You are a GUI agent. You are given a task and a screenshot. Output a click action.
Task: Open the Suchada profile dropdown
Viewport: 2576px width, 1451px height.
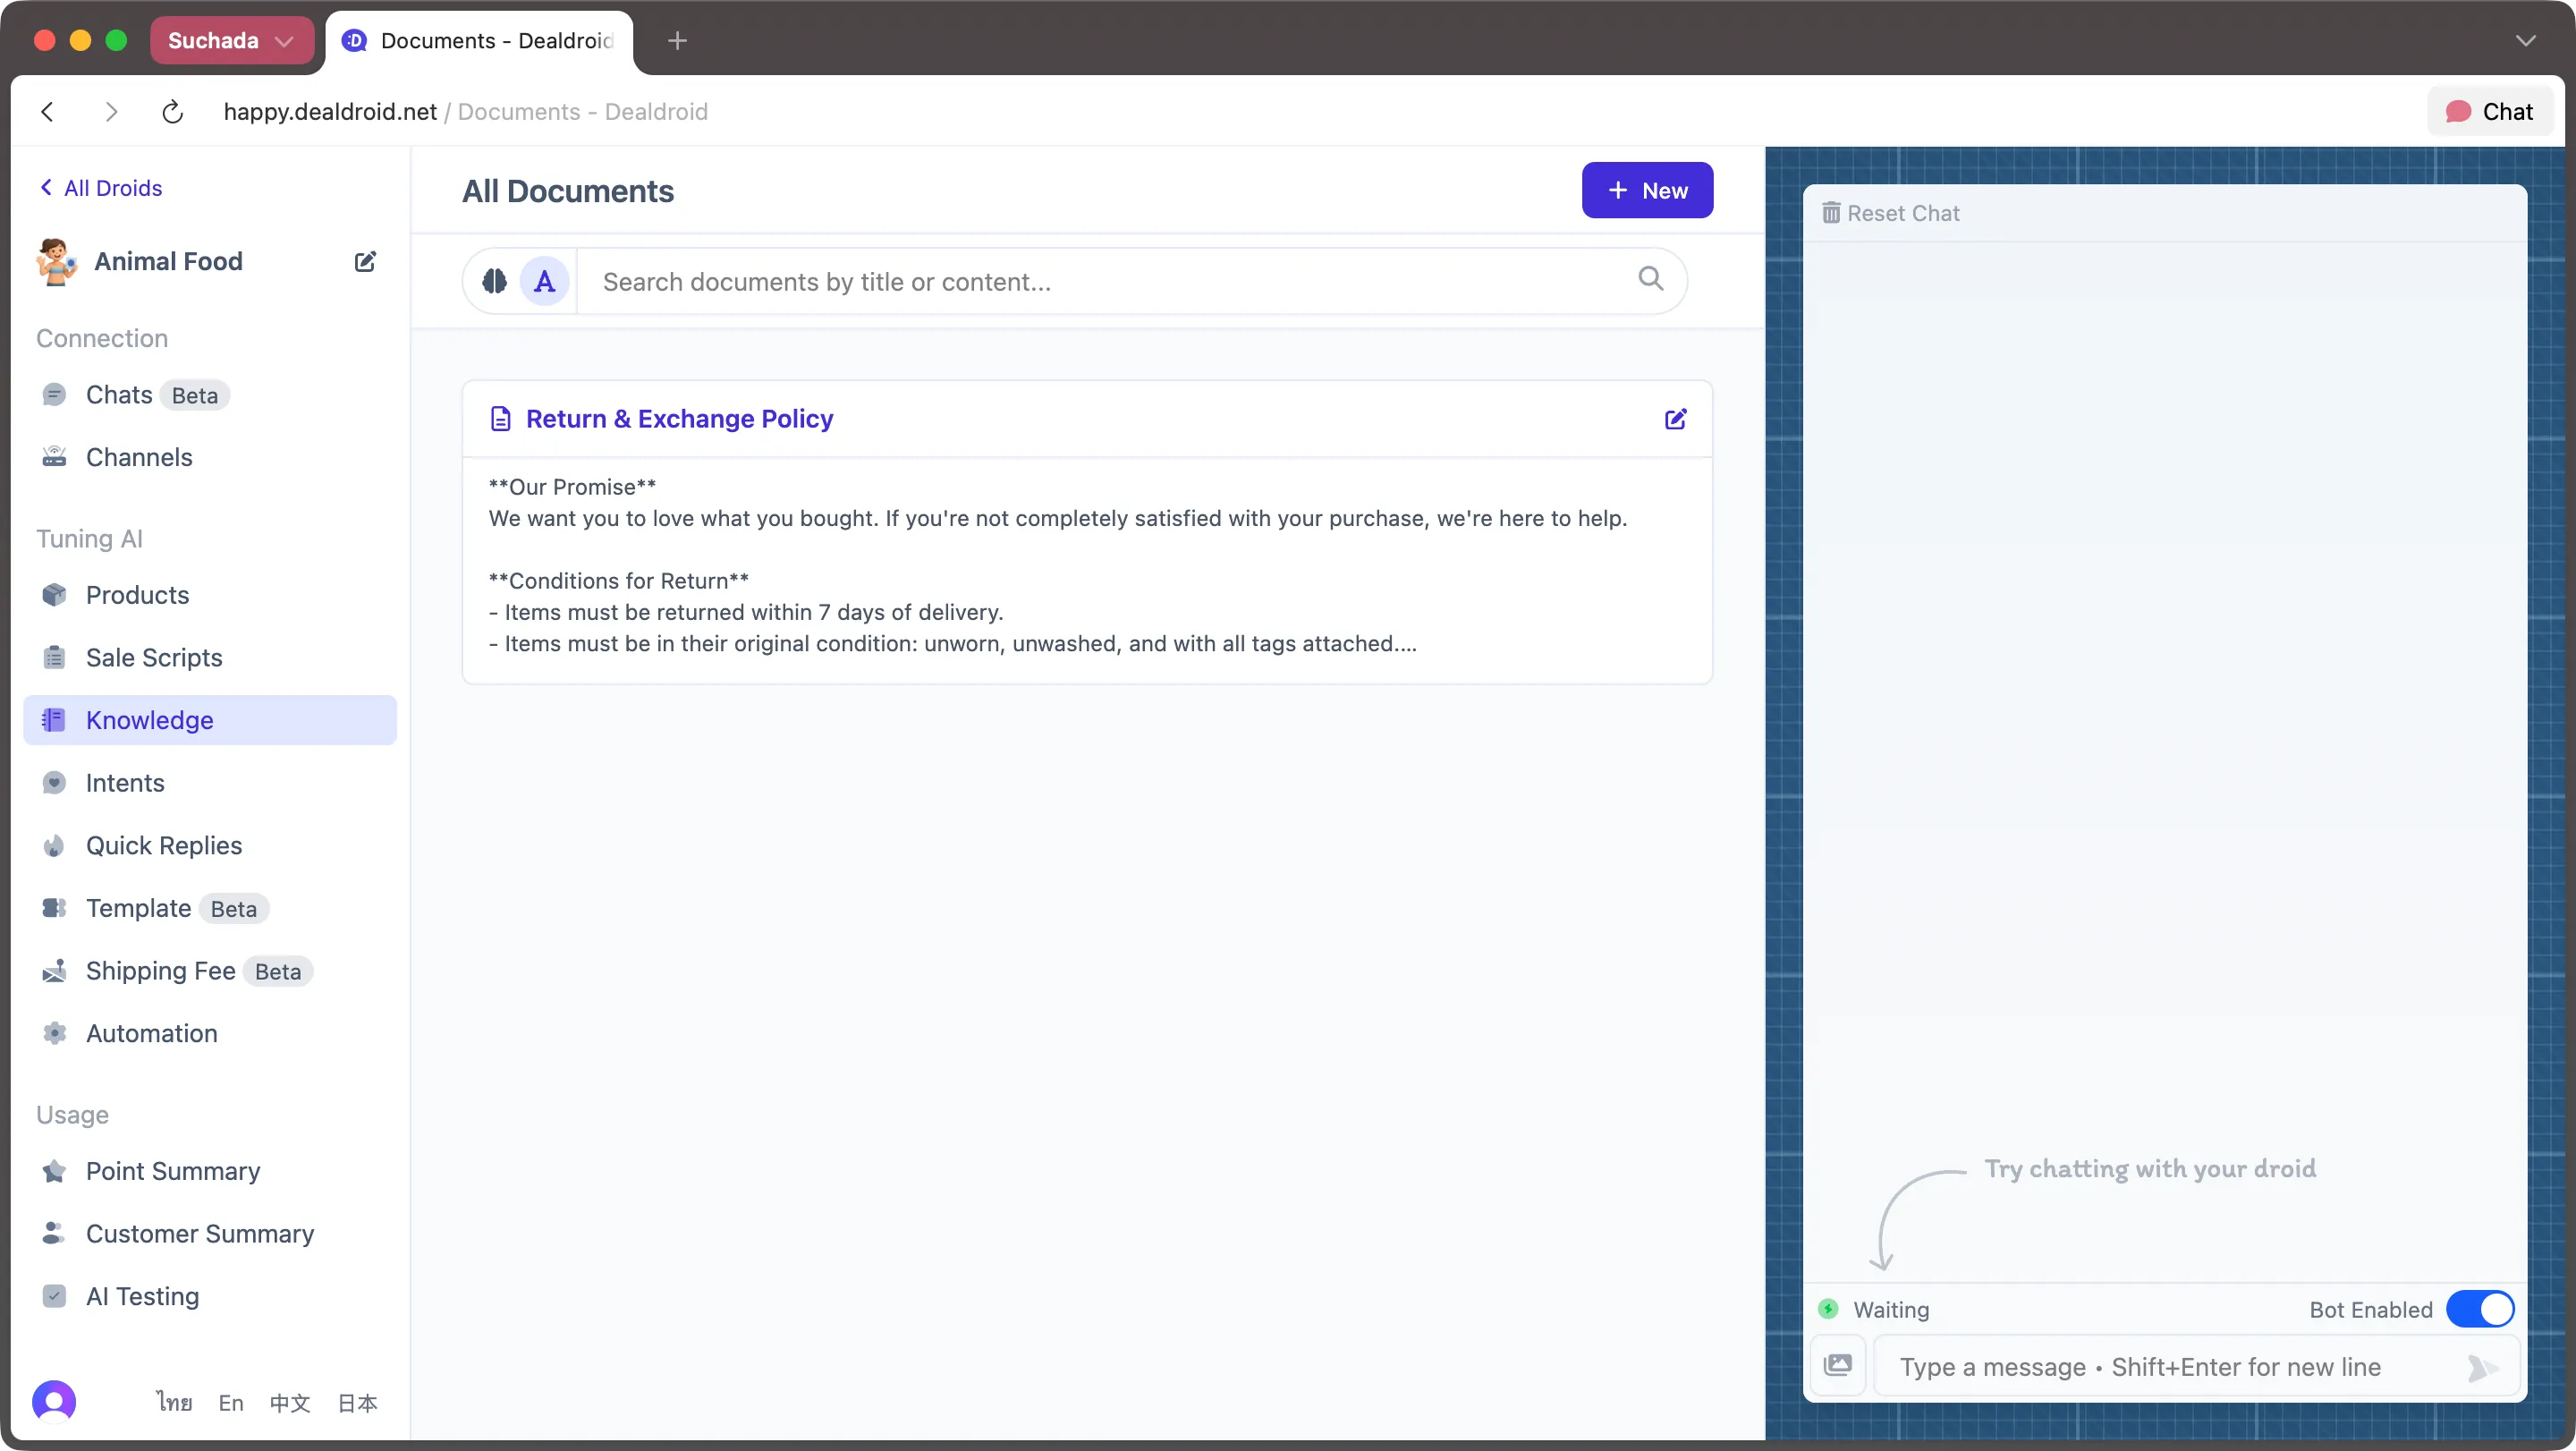pos(231,41)
